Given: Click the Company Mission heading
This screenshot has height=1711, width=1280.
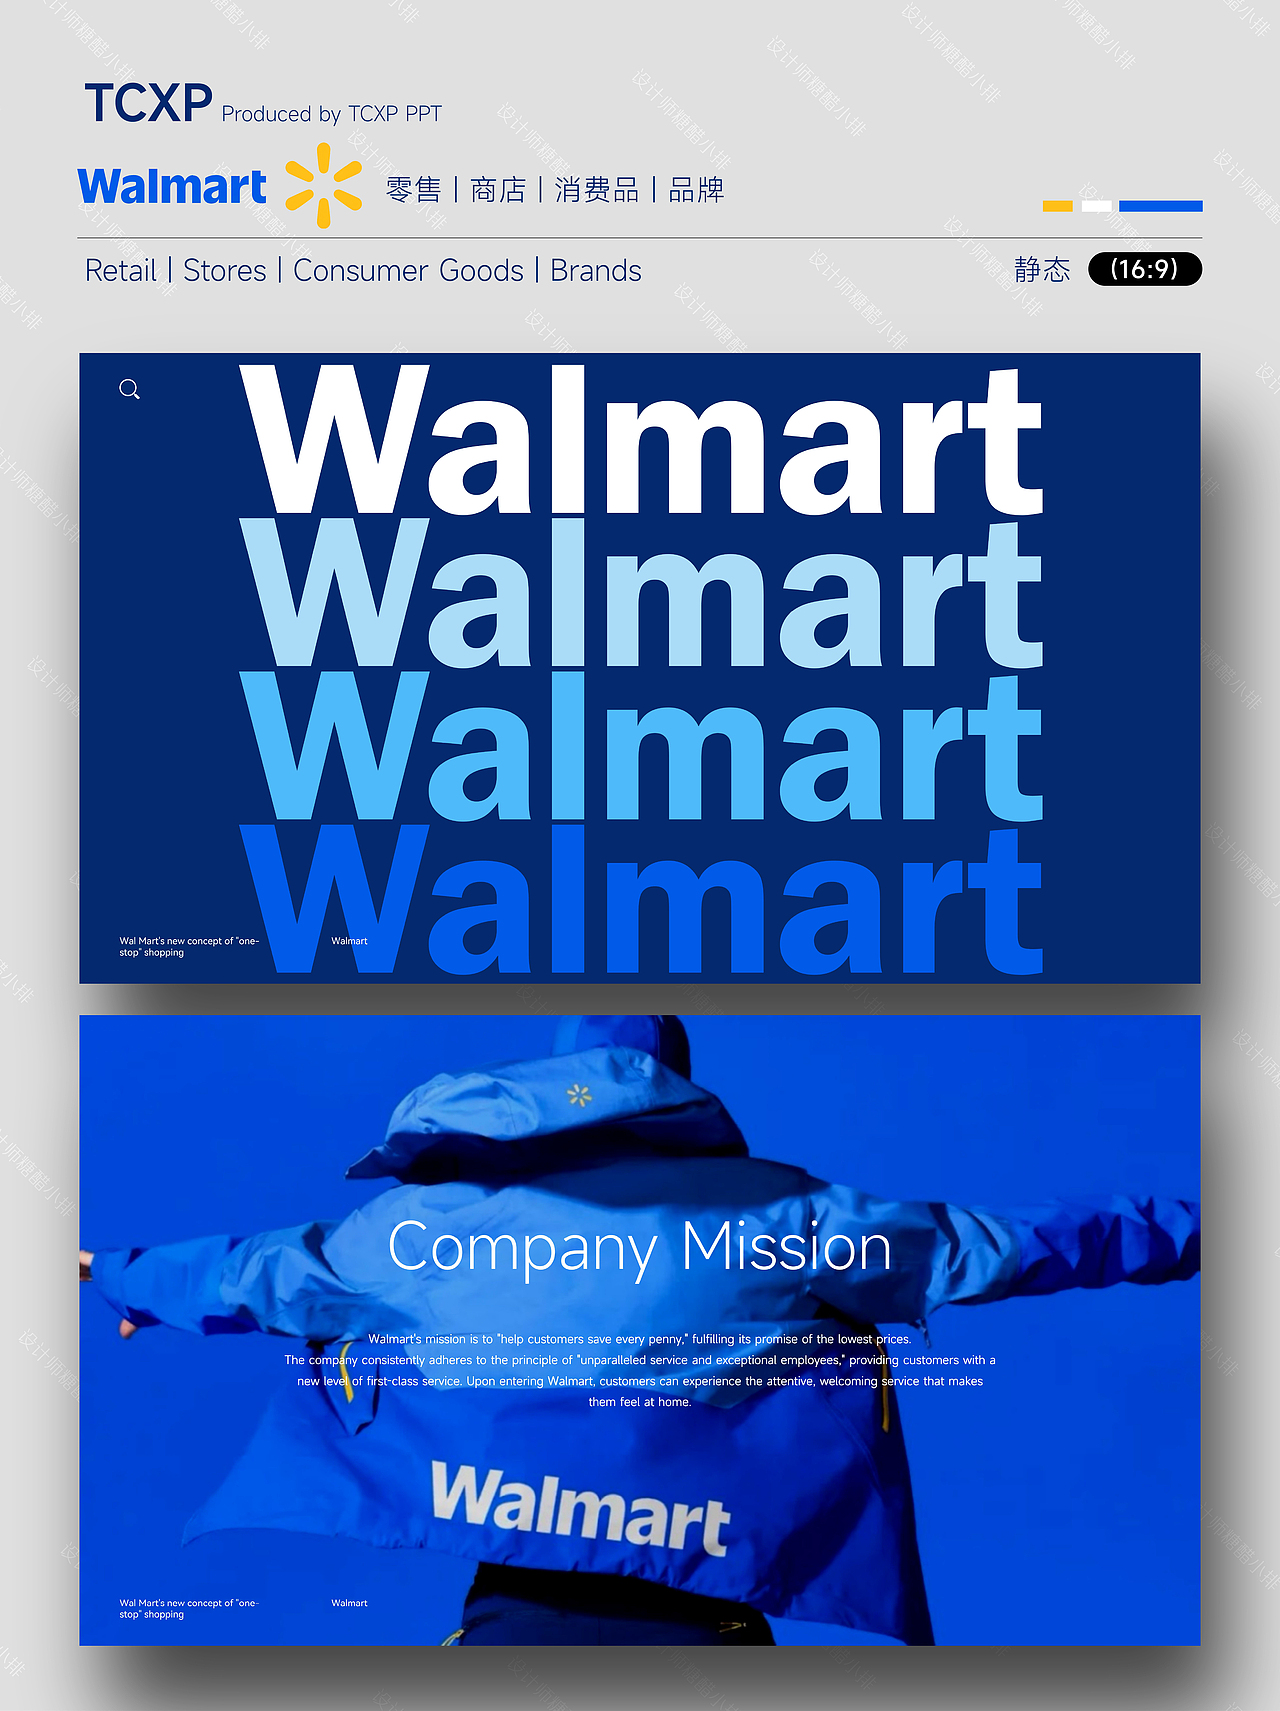Looking at the screenshot, I should pos(639,1248).
